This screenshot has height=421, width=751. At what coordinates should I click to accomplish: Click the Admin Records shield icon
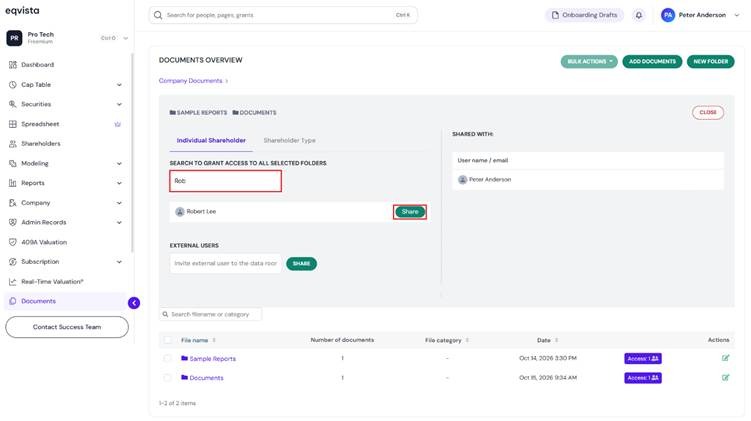[13, 222]
